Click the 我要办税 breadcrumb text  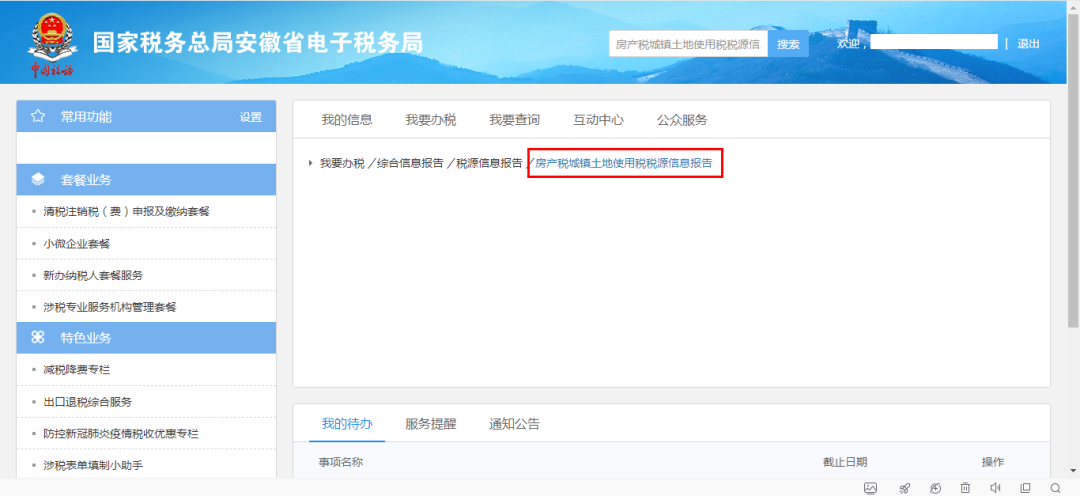(x=342, y=163)
